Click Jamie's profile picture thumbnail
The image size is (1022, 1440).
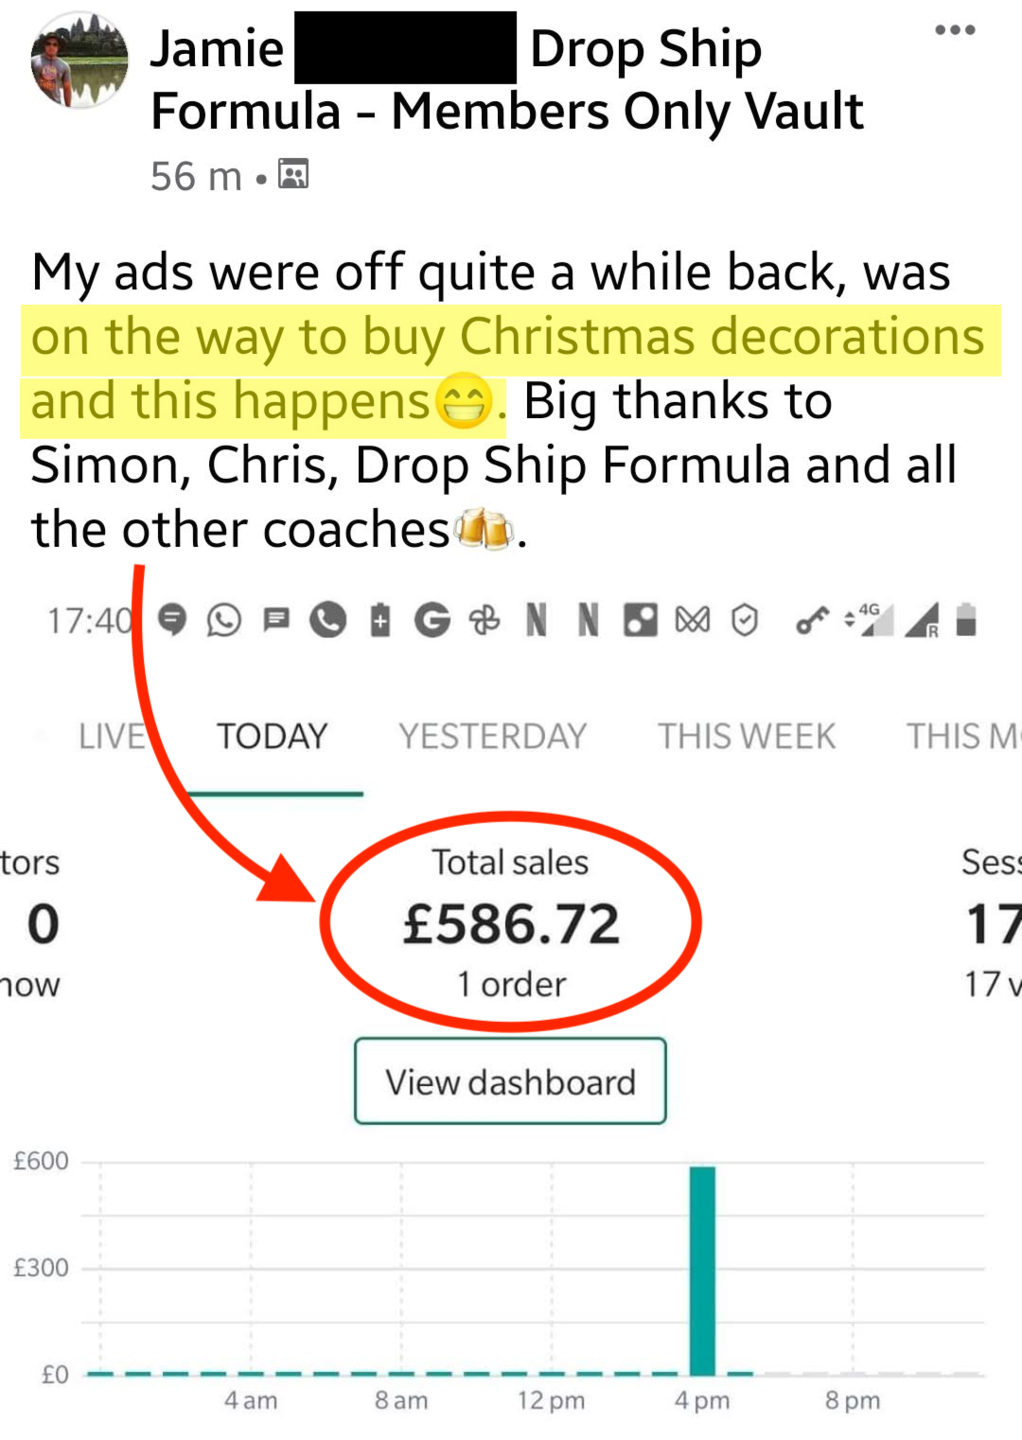point(79,59)
